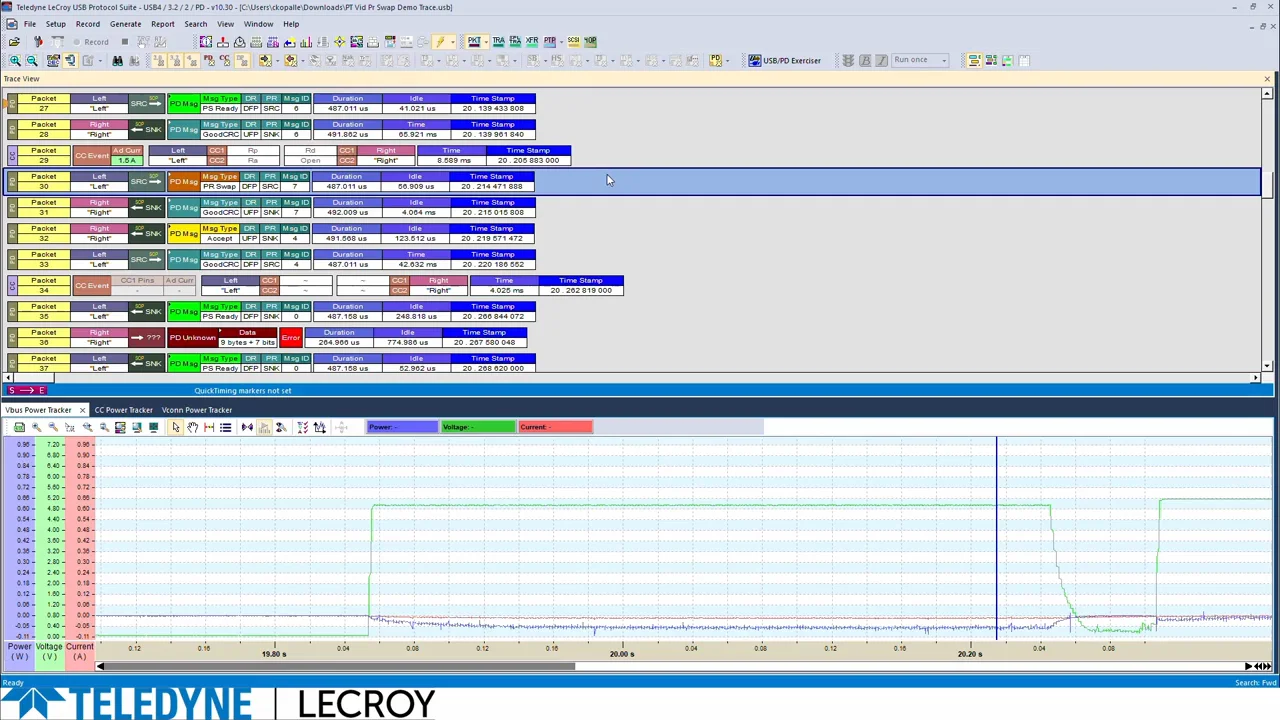This screenshot has height=720, width=1280.
Task: Open dropdown next to lightning bolt icon
Action: 452,42
